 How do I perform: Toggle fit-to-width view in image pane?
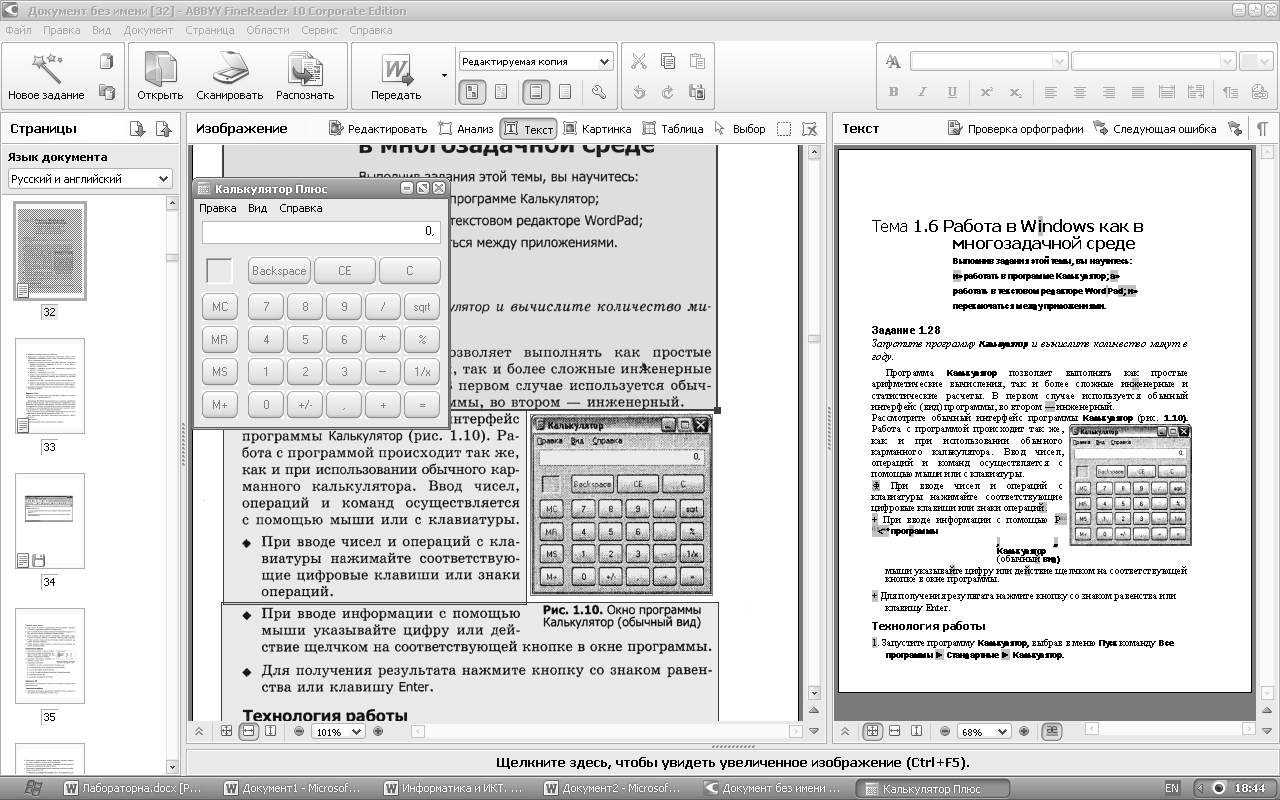coord(250,731)
